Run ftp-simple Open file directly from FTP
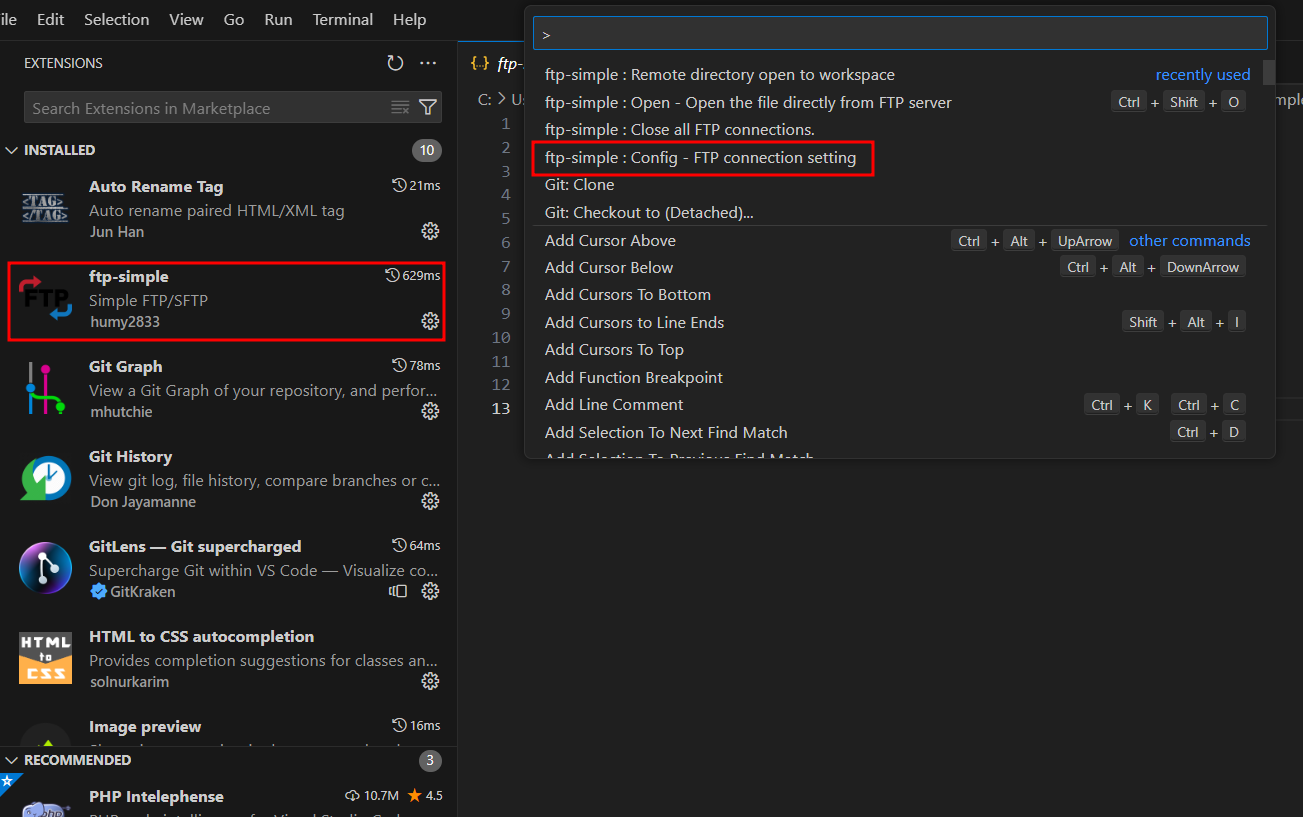1303x817 pixels. (900, 102)
